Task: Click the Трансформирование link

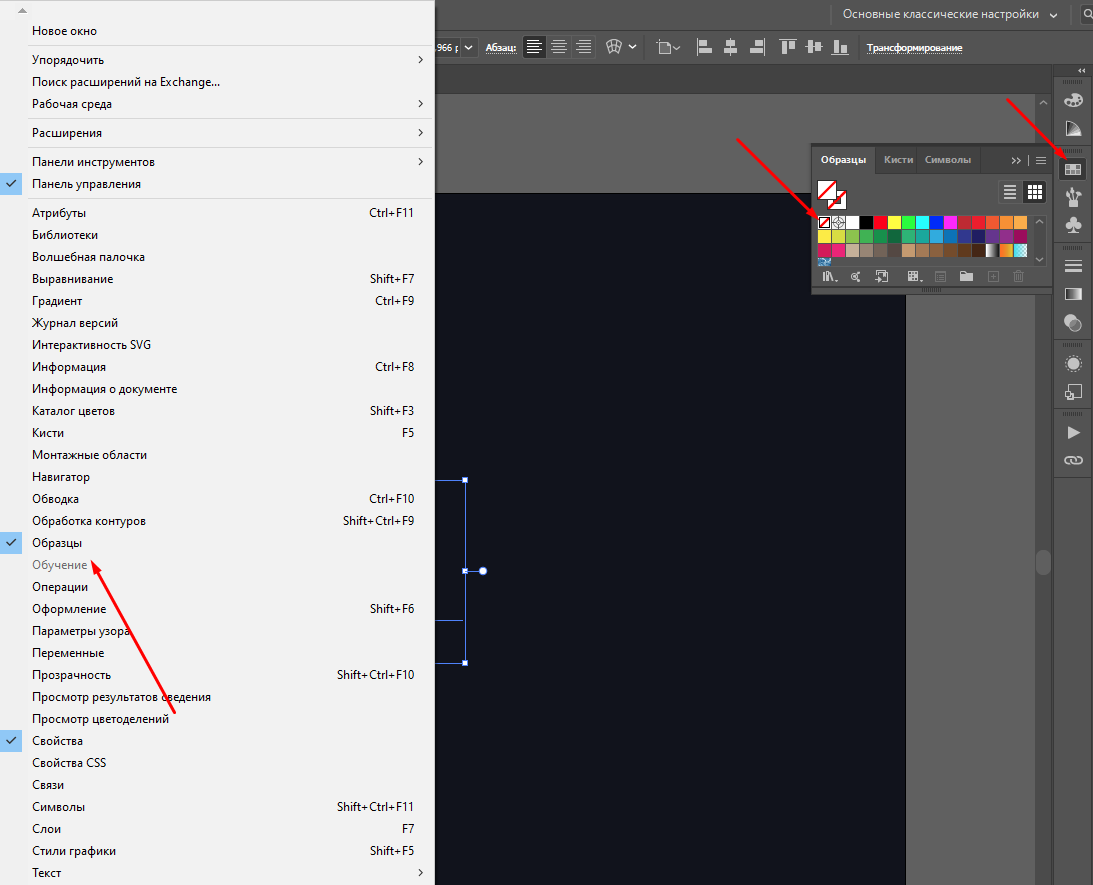Action: 914,48
